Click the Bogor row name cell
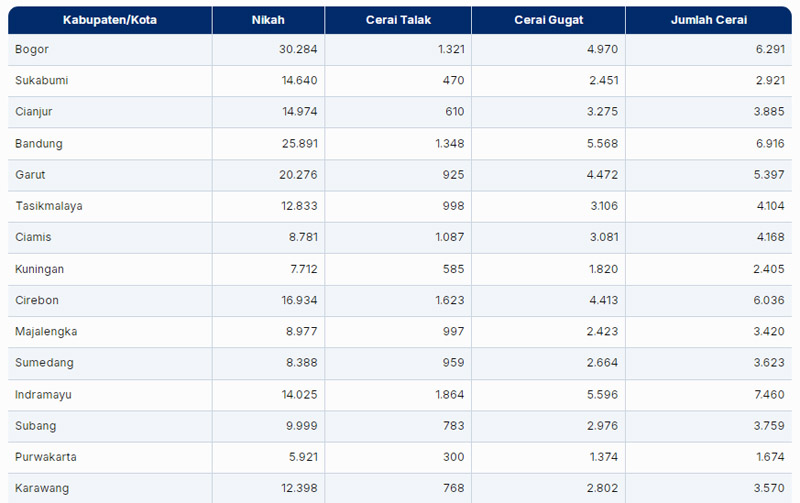800x503 pixels. tap(32, 49)
